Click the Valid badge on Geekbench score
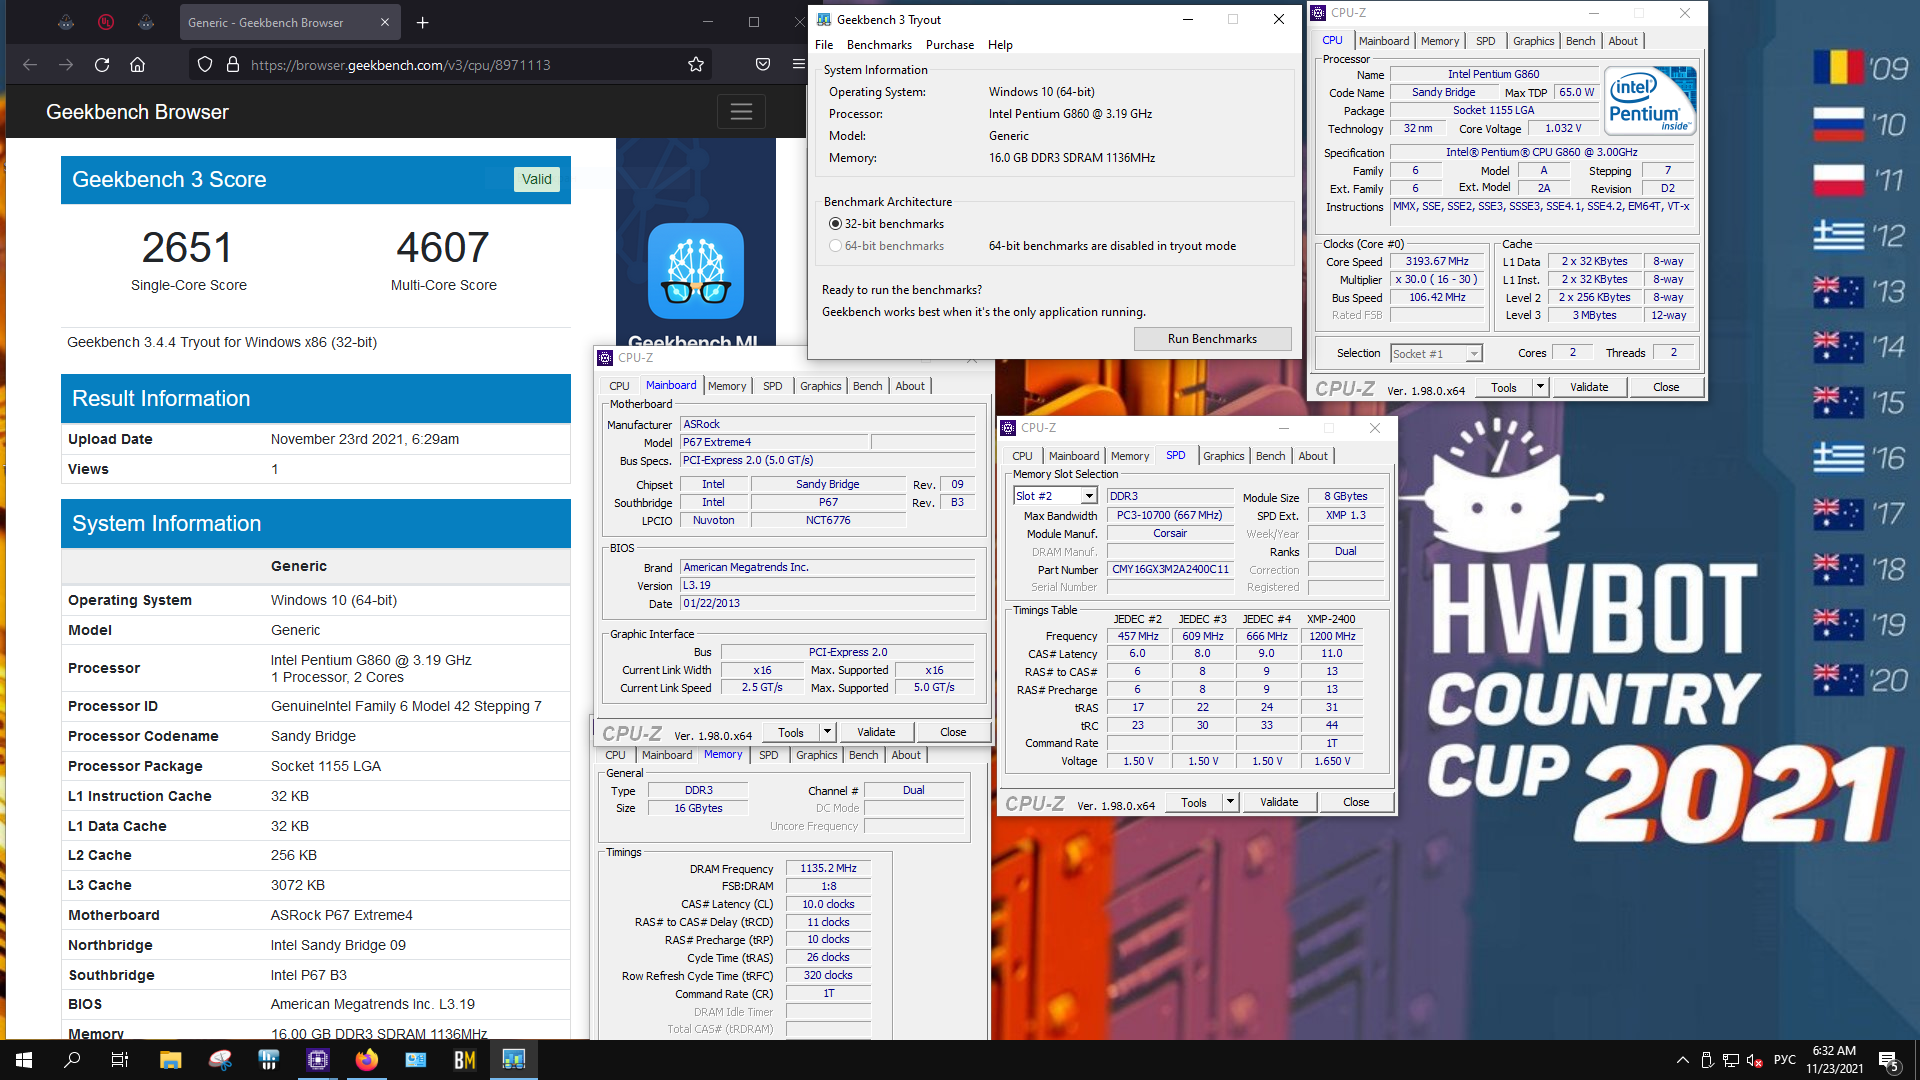1920x1080 pixels. pos(537,179)
